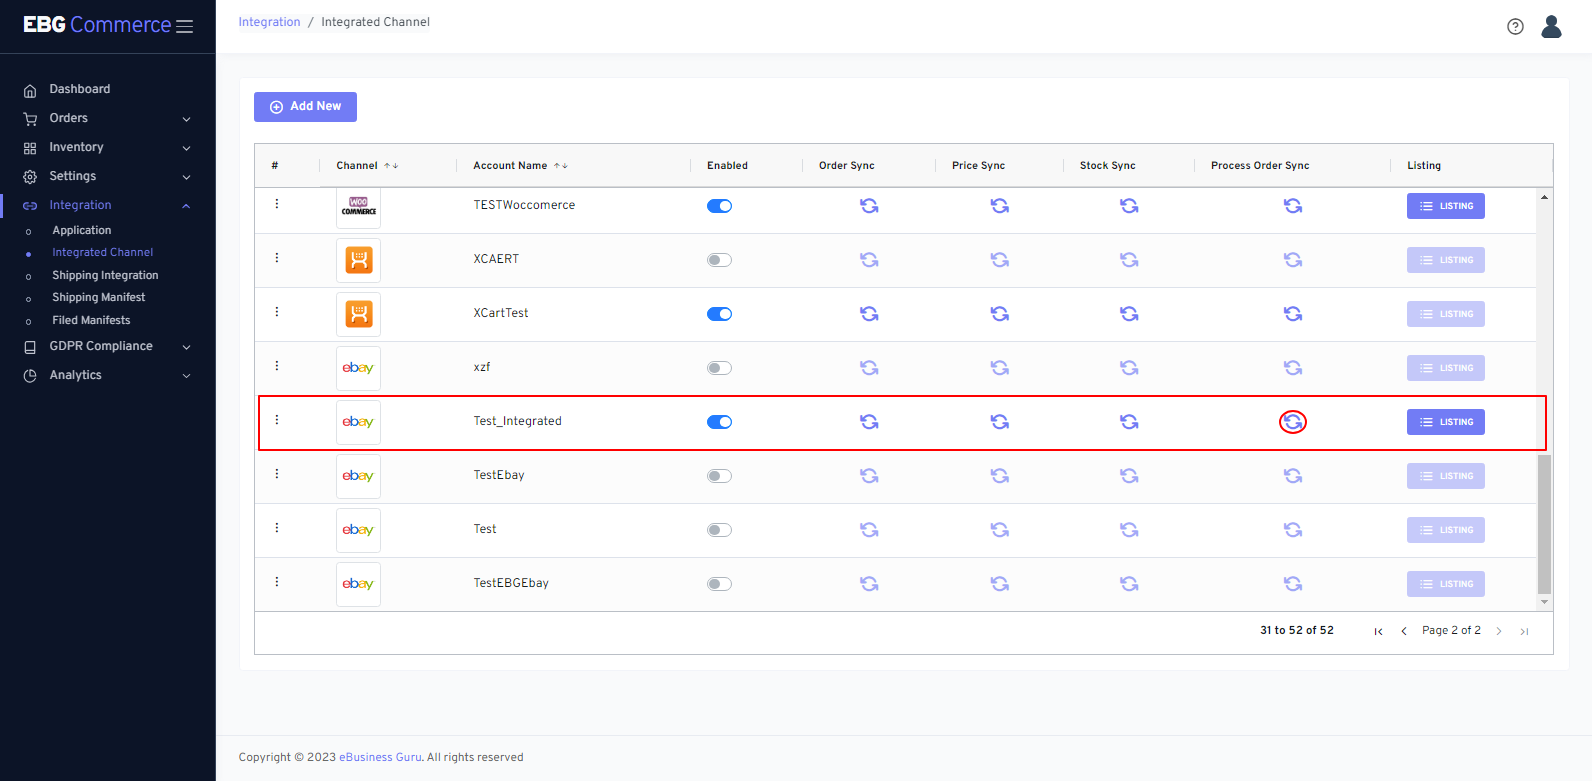Screen dimensions: 1592x781
Task: Click circled Process Order Sync for Test_Integrated
Action: [x=1293, y=422]
